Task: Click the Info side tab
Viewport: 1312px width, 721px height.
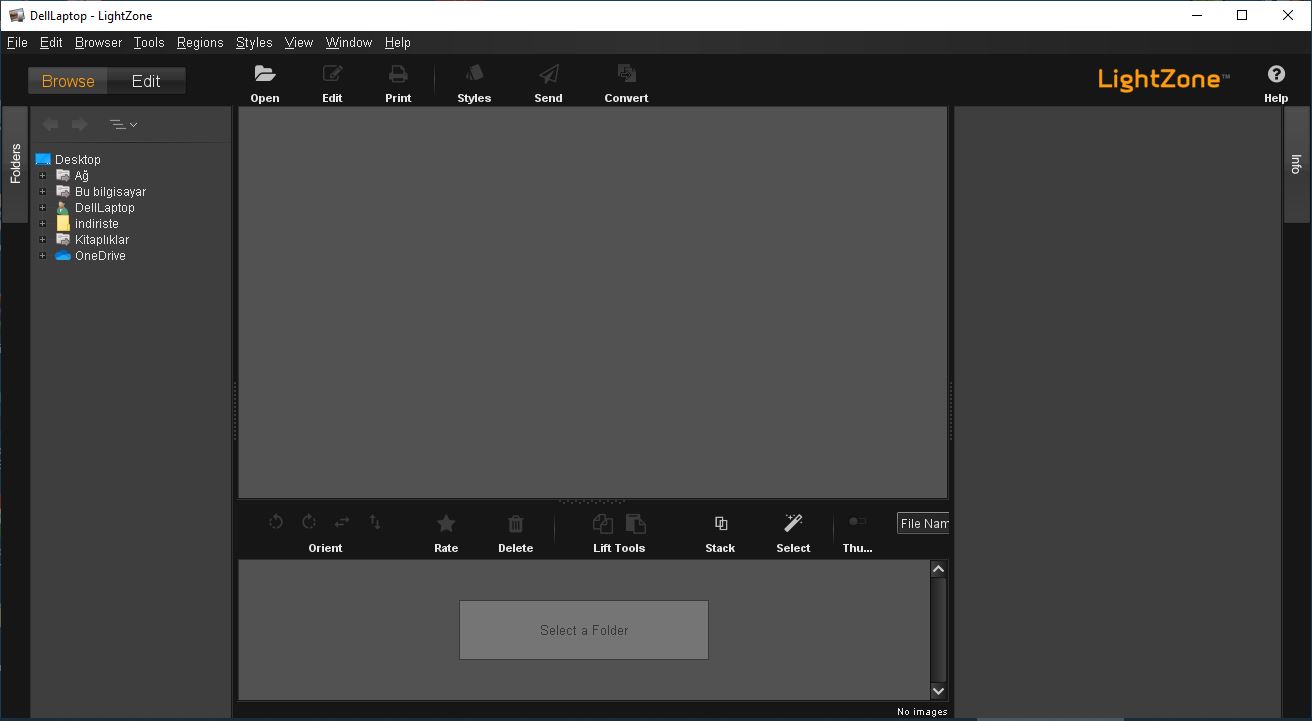Action: pyautogui.click(x=1296, y=164)
